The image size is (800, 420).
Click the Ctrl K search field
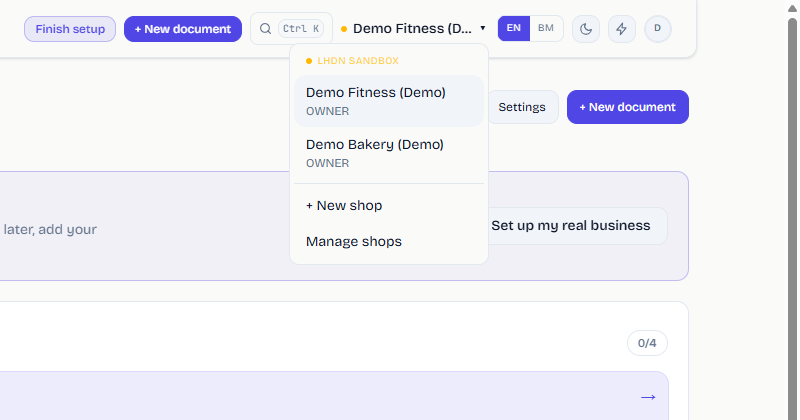pyautogui.click(x=291, y=29)
